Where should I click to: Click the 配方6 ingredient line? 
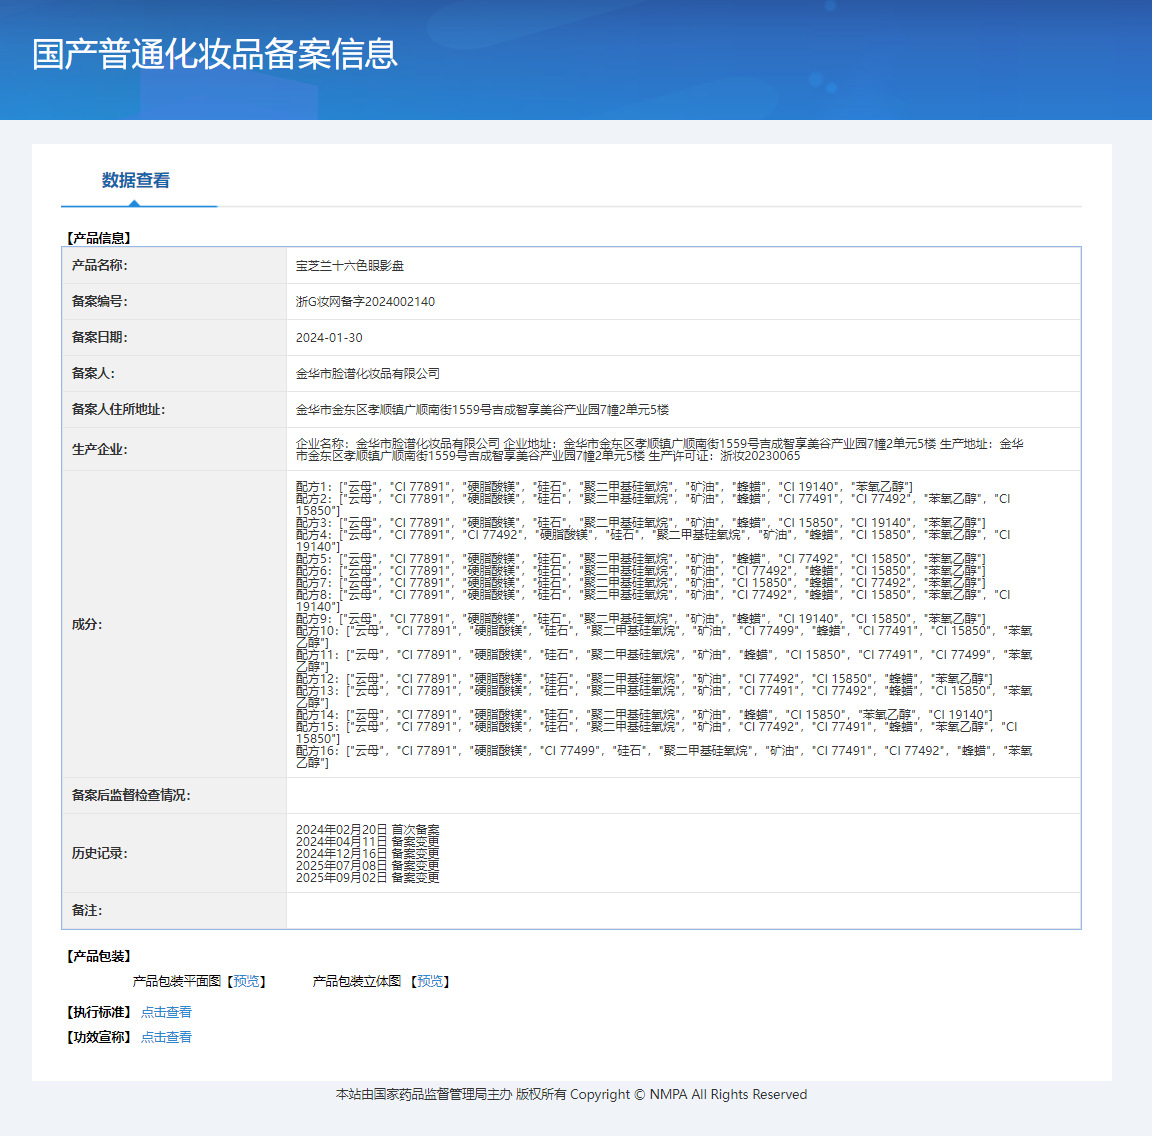point(640,570)
